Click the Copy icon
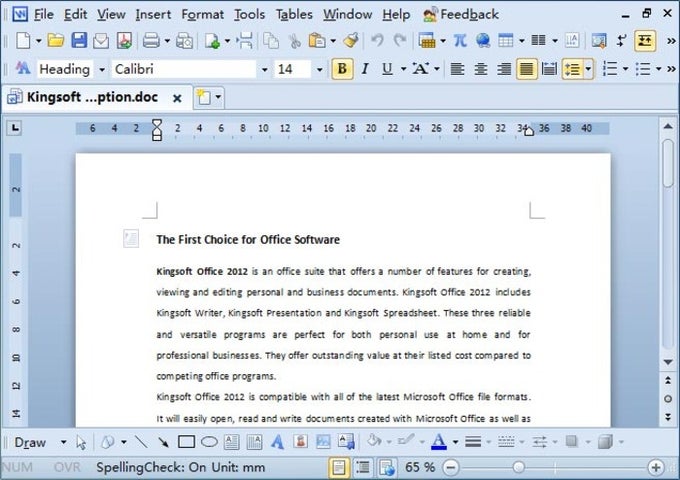This screenshot has width=680, height=480. pos(271,41)
